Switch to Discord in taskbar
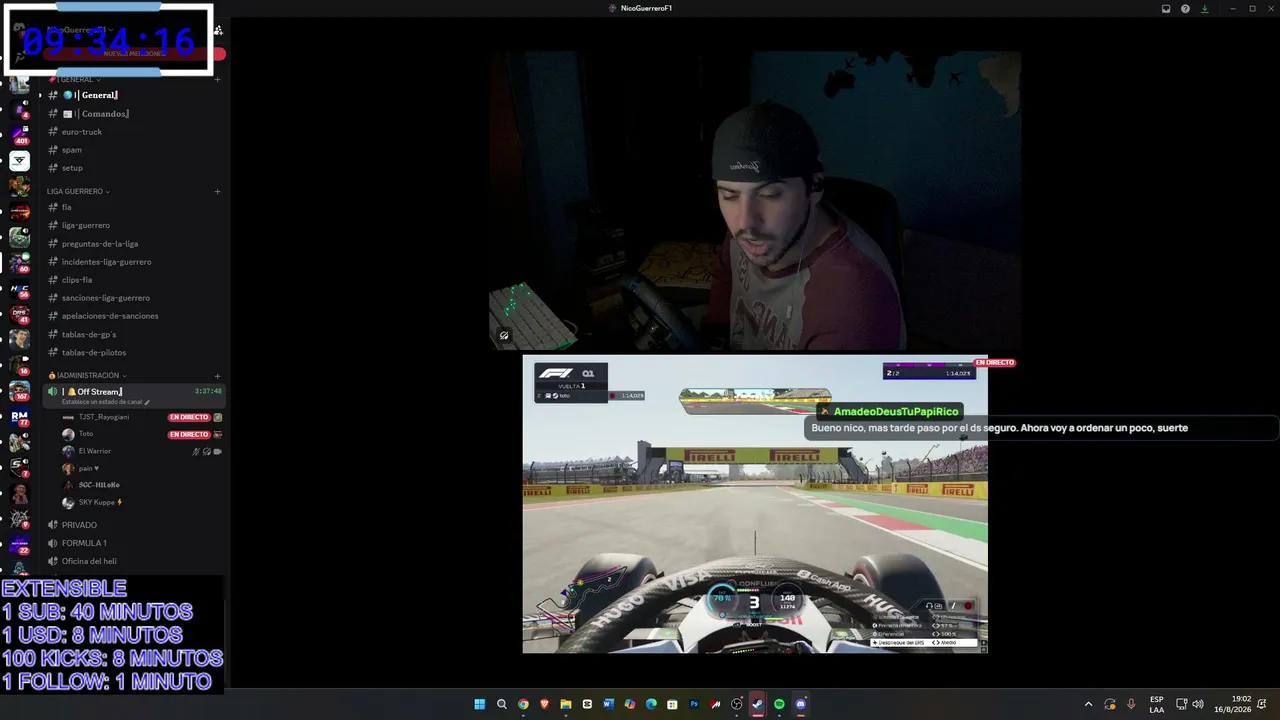1280x720 pixels. pos(801,704)
